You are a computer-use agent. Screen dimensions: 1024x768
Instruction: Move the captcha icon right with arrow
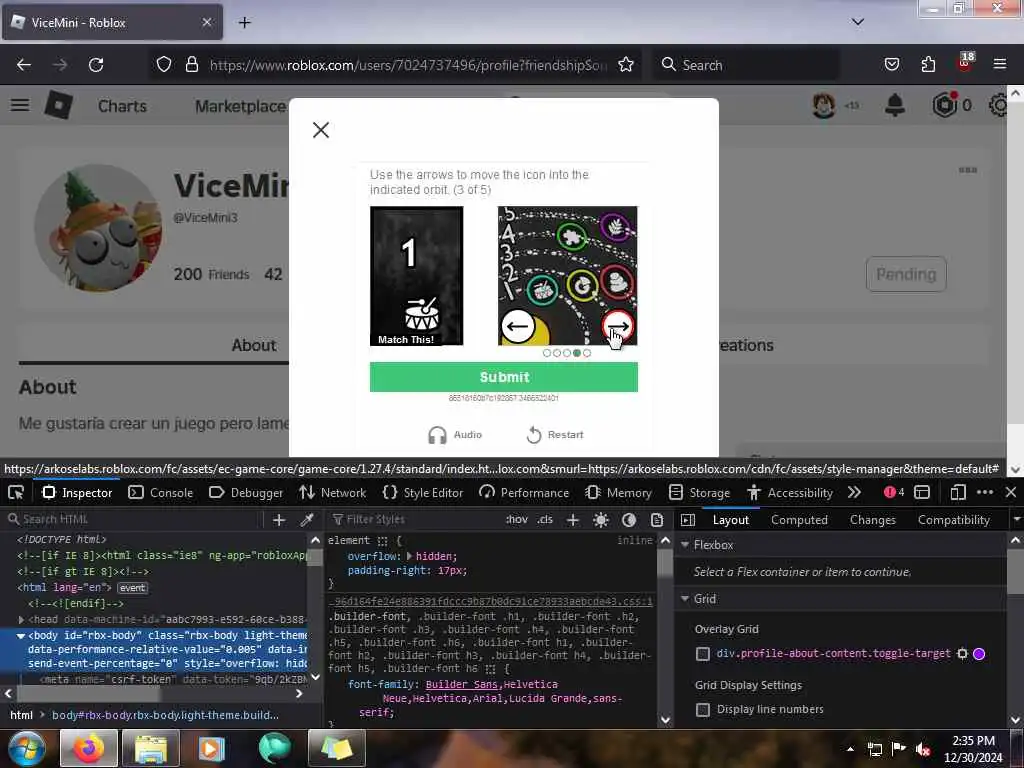617,325
